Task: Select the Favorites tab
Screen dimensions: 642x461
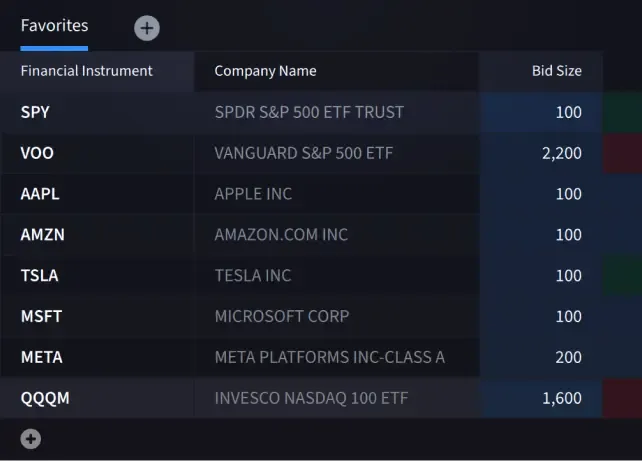Action: [x=54, y=26]
